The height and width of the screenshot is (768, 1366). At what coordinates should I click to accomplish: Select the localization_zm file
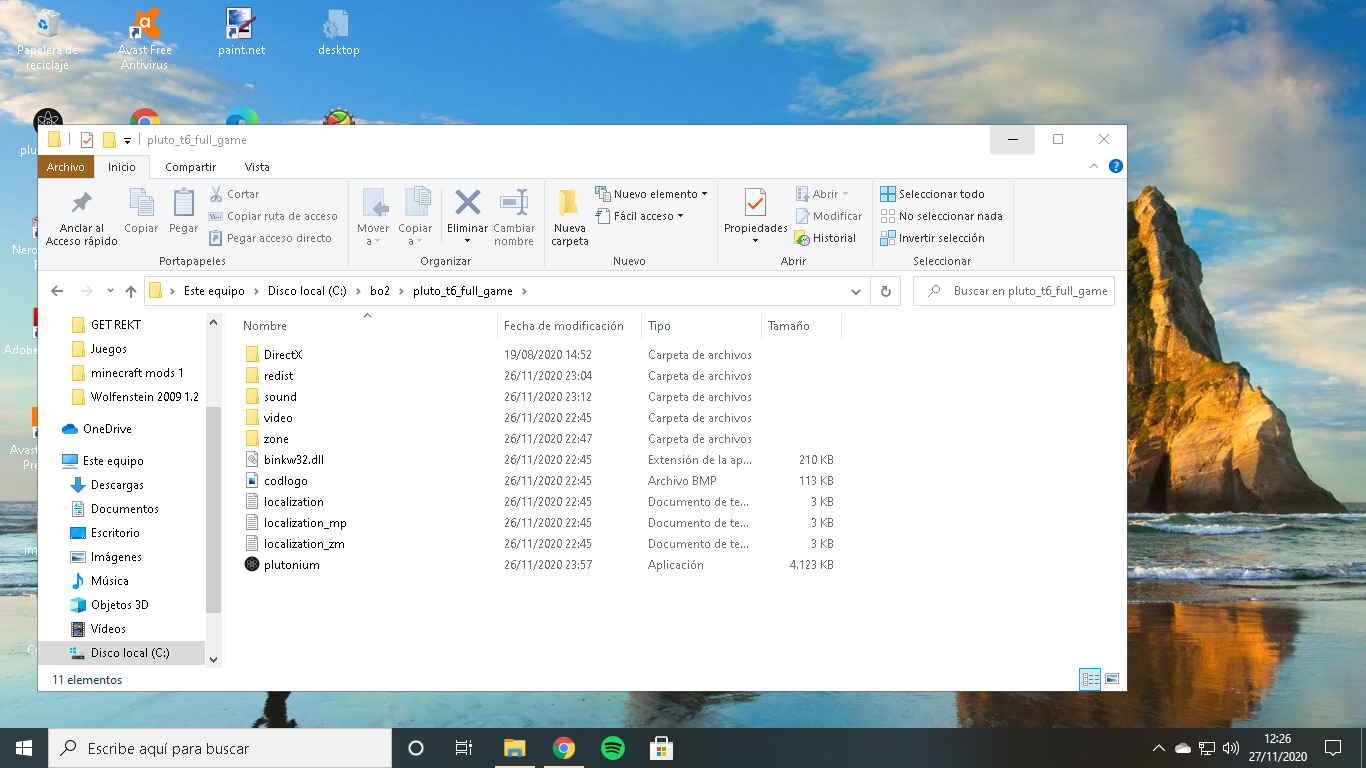pos(304,544)
